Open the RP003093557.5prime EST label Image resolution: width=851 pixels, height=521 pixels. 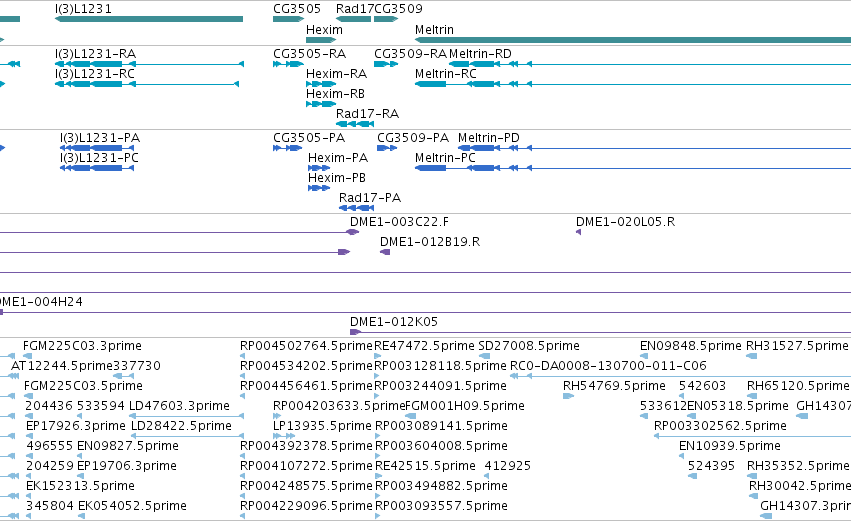pyautogui.click(x=442, y=507)
